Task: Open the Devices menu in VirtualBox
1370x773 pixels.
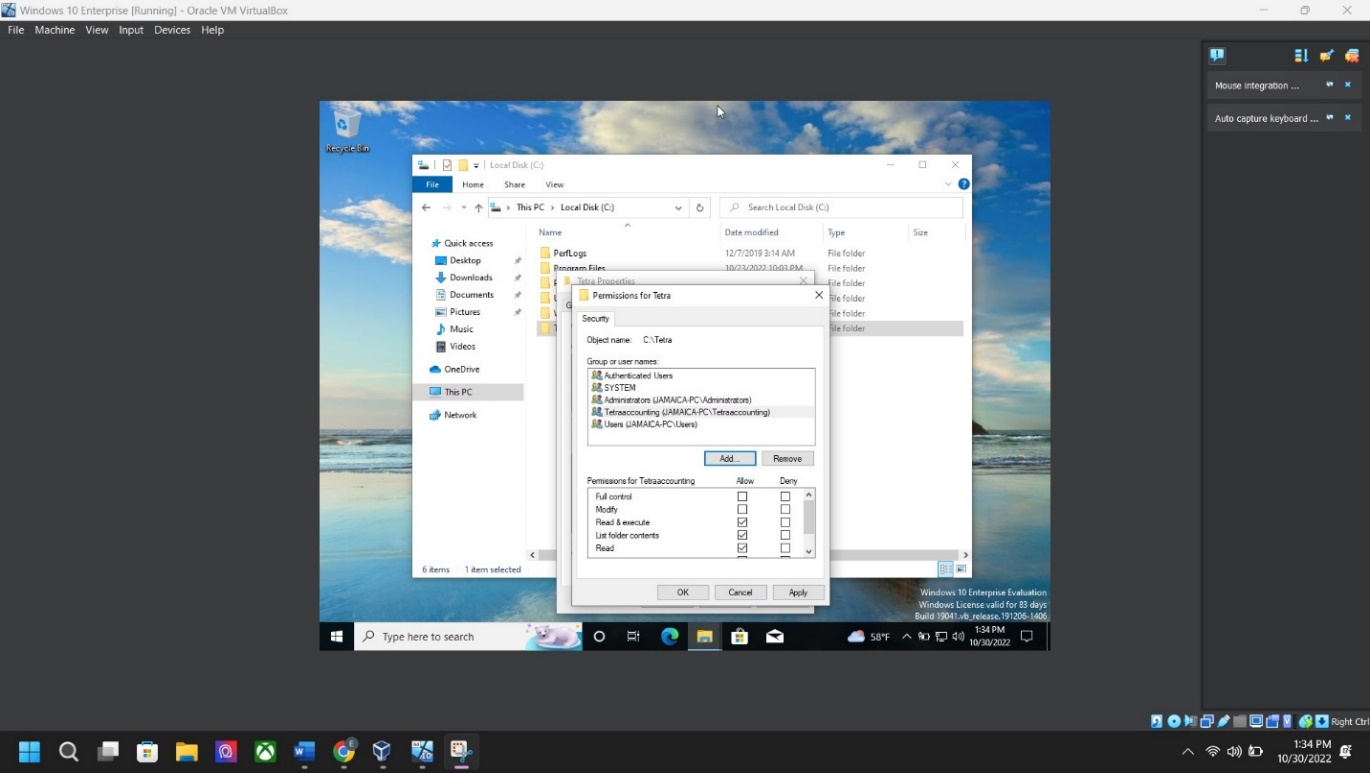Action: (x=172, y=30)
